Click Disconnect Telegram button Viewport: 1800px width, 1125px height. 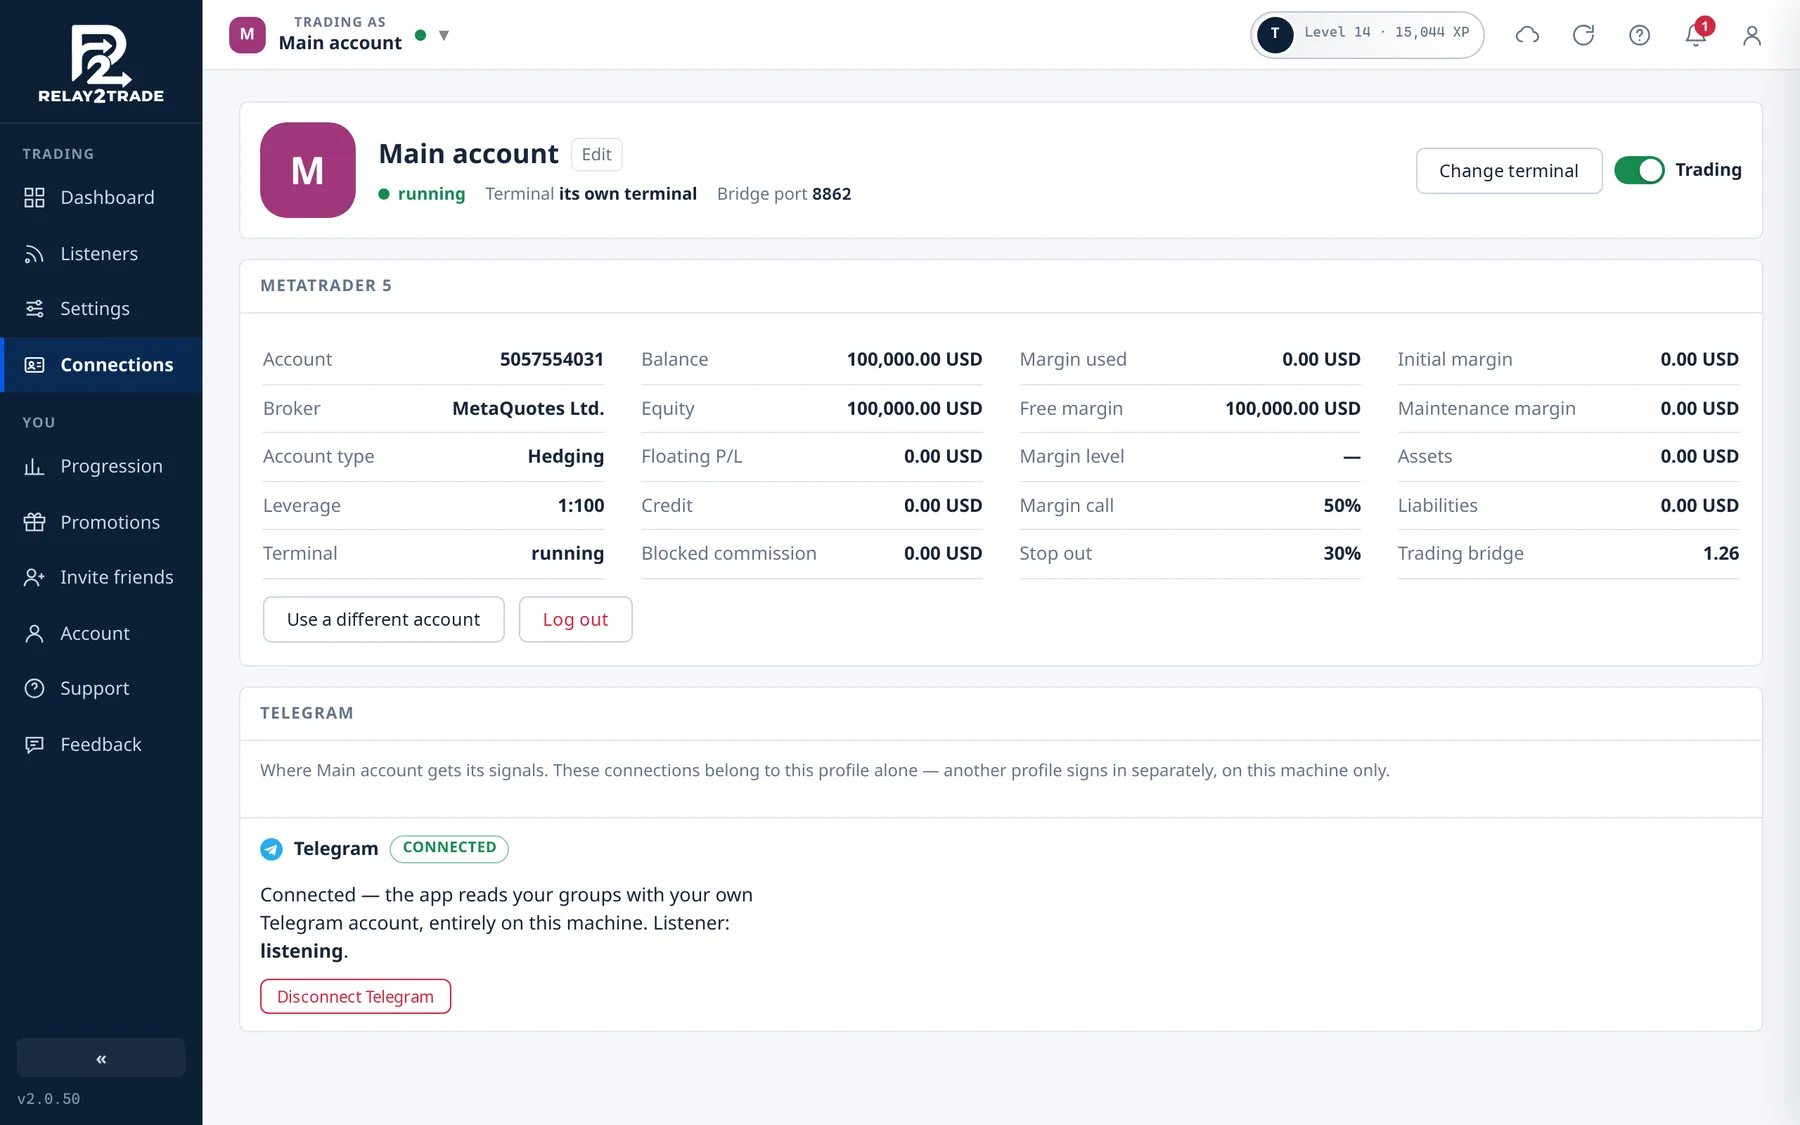(355, 996)
